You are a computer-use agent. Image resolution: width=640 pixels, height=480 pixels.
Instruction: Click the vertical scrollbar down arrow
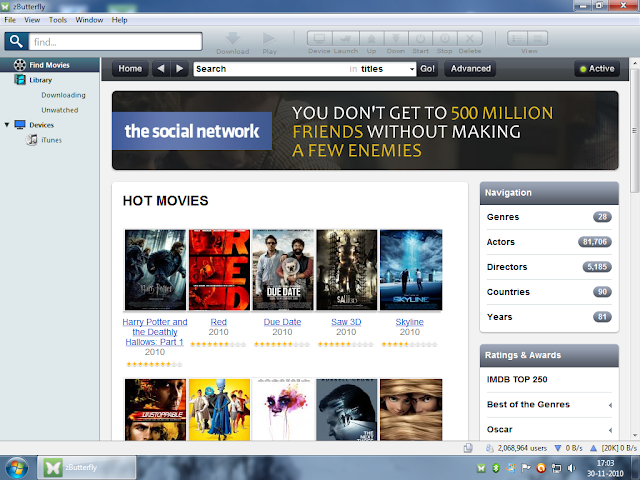635,435
